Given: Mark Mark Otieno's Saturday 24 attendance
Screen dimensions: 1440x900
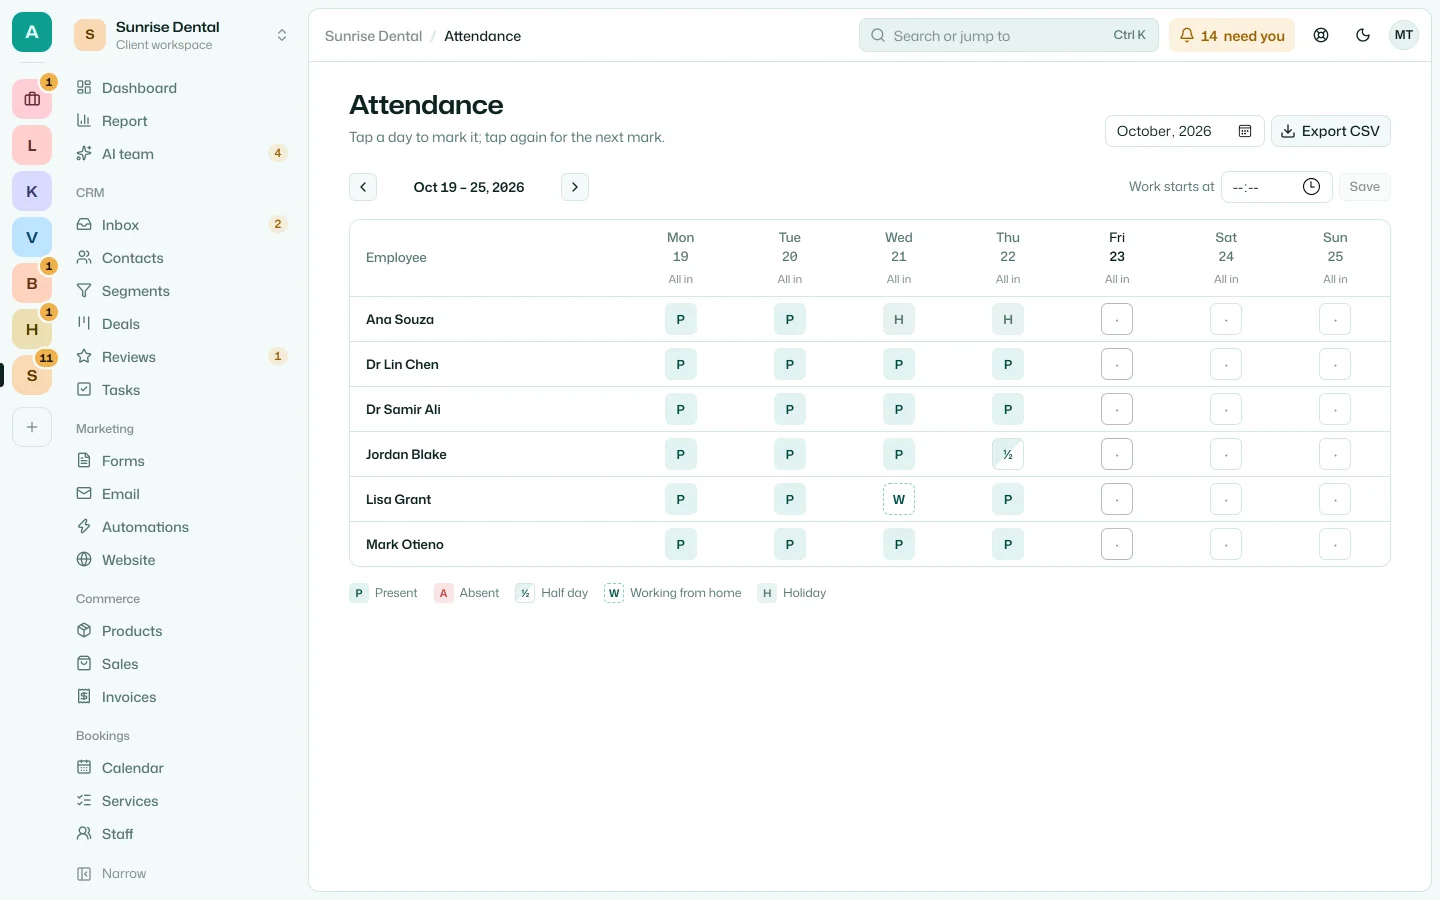Looking at the screenshot, I should pyautogui.click(x=1226, y=544).
